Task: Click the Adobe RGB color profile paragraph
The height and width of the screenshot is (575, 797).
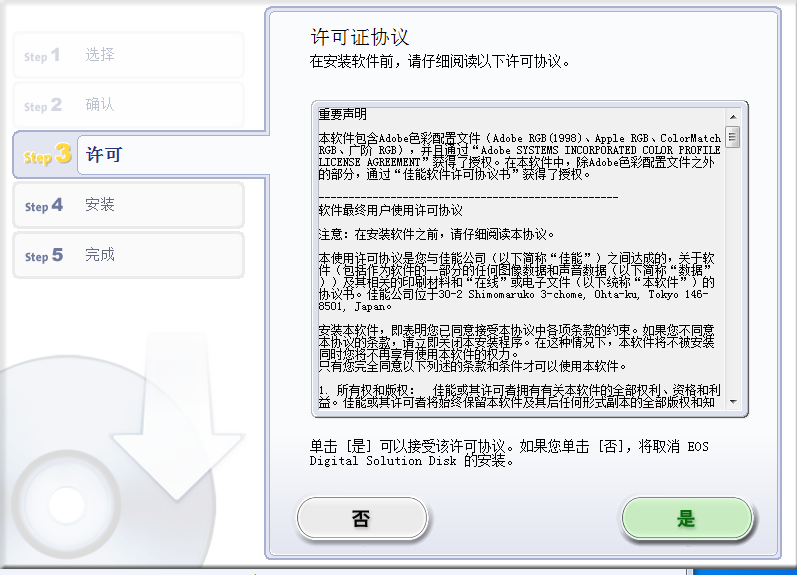Action: (x=519, y=155)
